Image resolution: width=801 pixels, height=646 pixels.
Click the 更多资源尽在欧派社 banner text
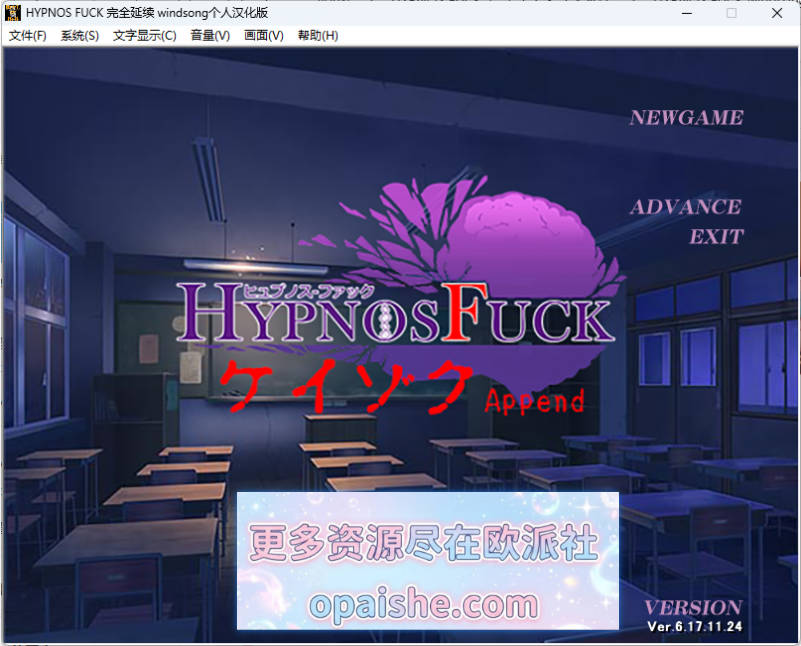[x=423, y=542]
